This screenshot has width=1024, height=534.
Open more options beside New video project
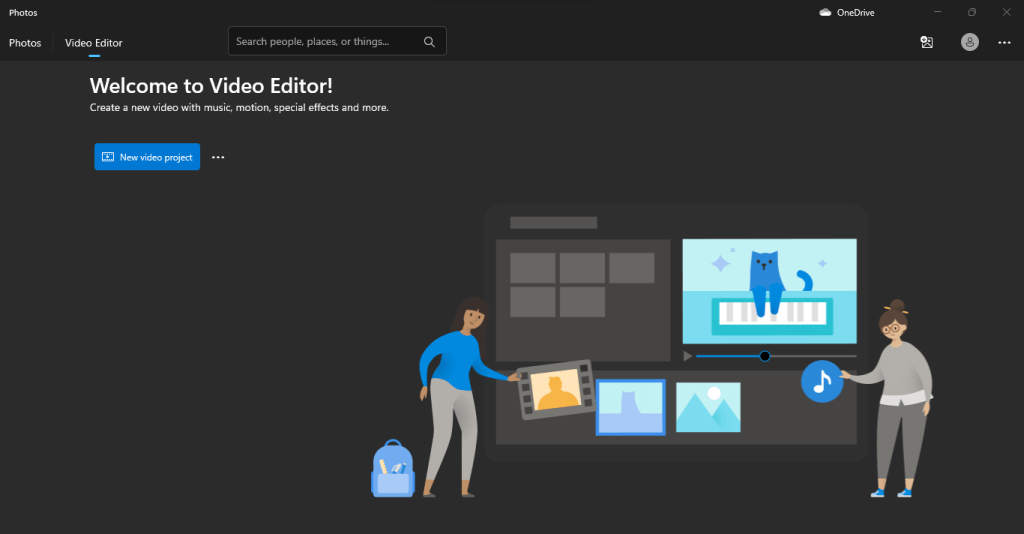pos(218,157)
